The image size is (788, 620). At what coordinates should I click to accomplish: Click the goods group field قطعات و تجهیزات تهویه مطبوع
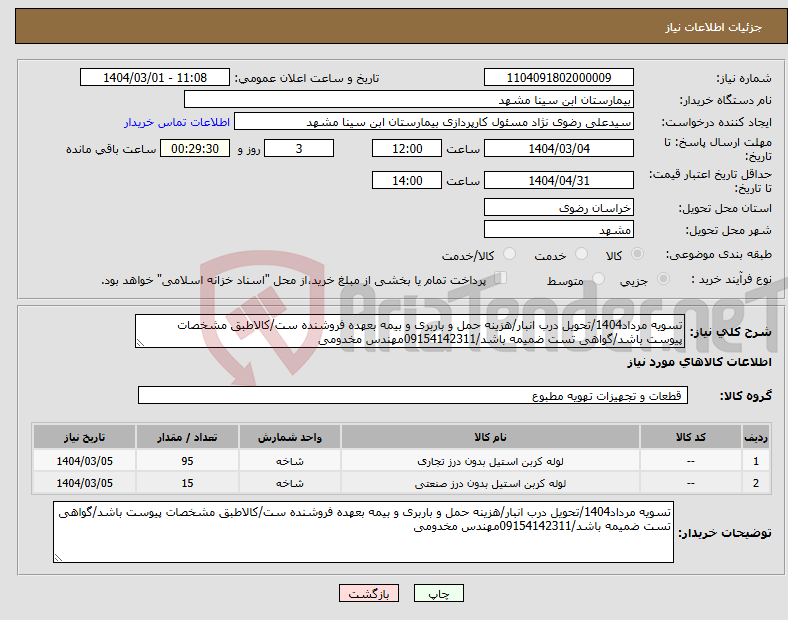413,395
